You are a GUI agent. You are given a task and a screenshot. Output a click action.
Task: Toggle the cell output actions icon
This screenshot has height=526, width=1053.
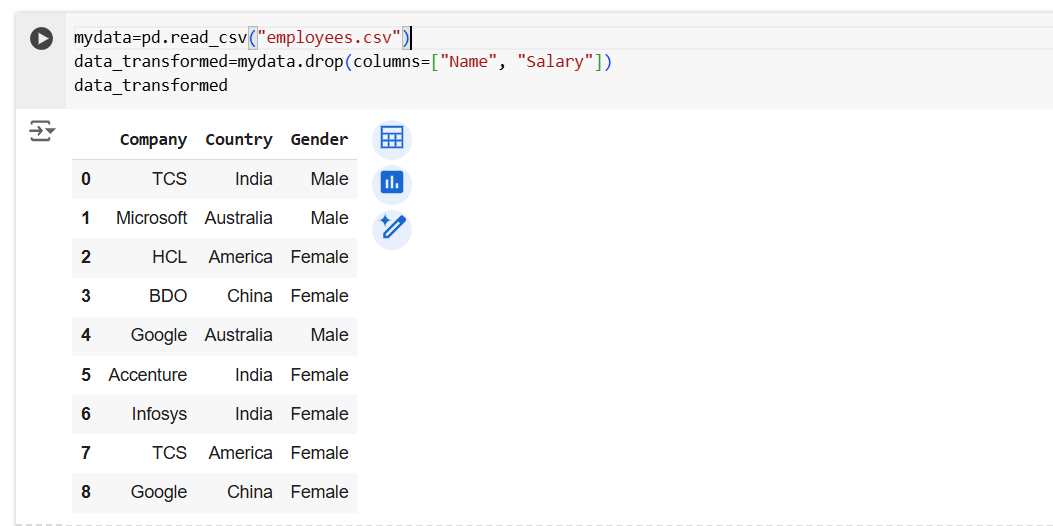(x=41, y=131)
